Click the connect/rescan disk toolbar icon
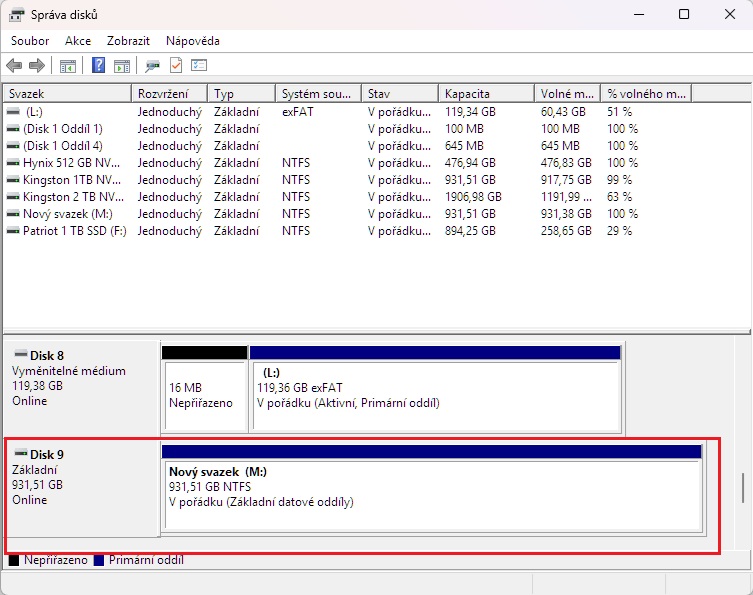753x595 pixels. [x=152, y=65]
